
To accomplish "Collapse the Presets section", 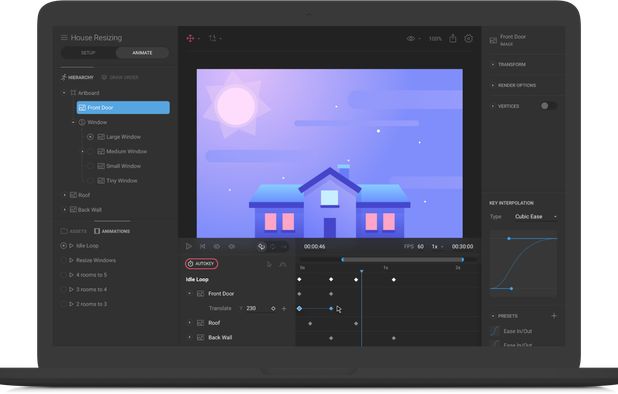I will point(493,316).
